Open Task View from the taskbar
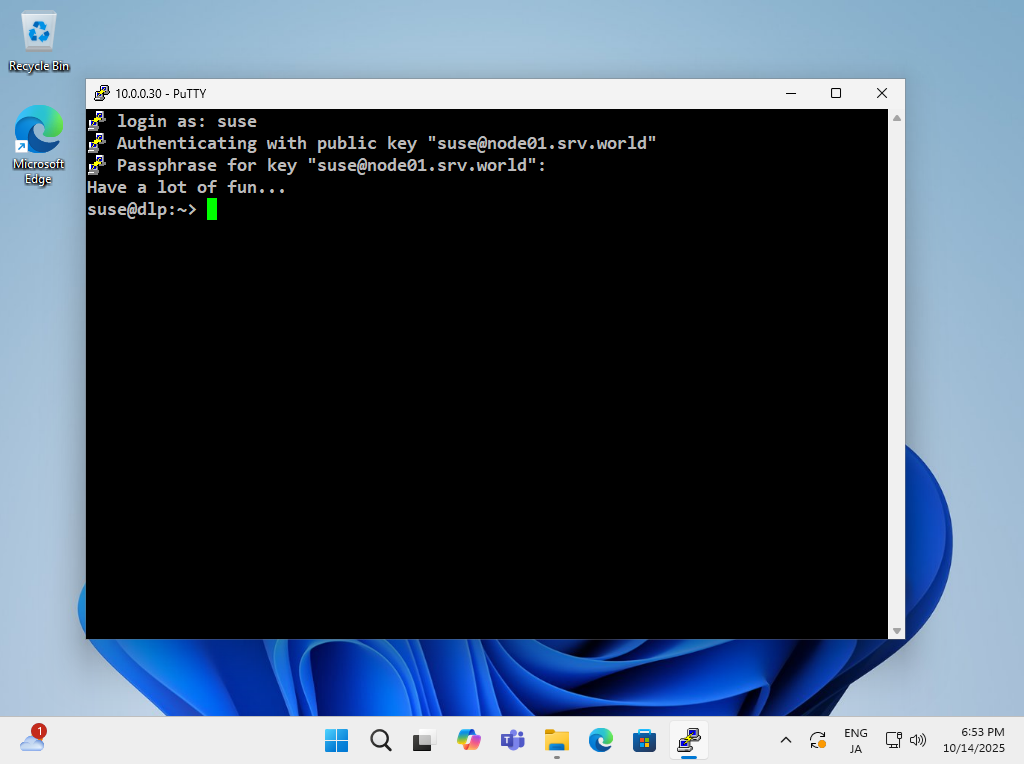The image size is (1024, 764). (424, 740)
